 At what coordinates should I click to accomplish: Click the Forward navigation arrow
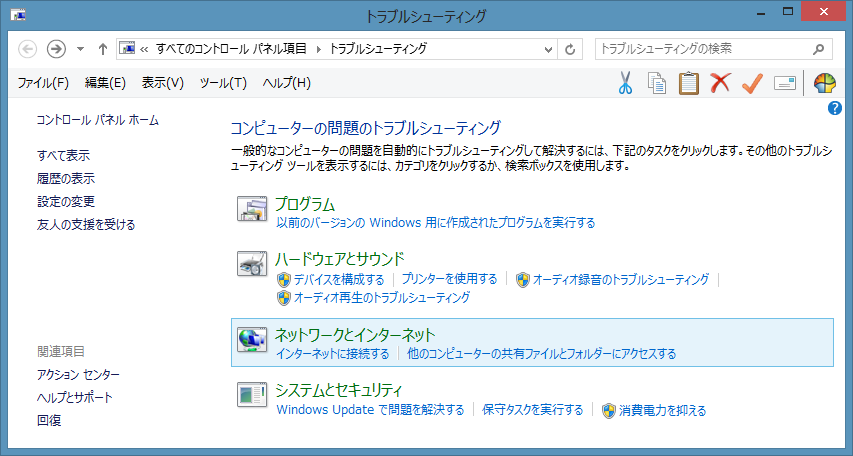pyautogui.click(x=56, y=49)
